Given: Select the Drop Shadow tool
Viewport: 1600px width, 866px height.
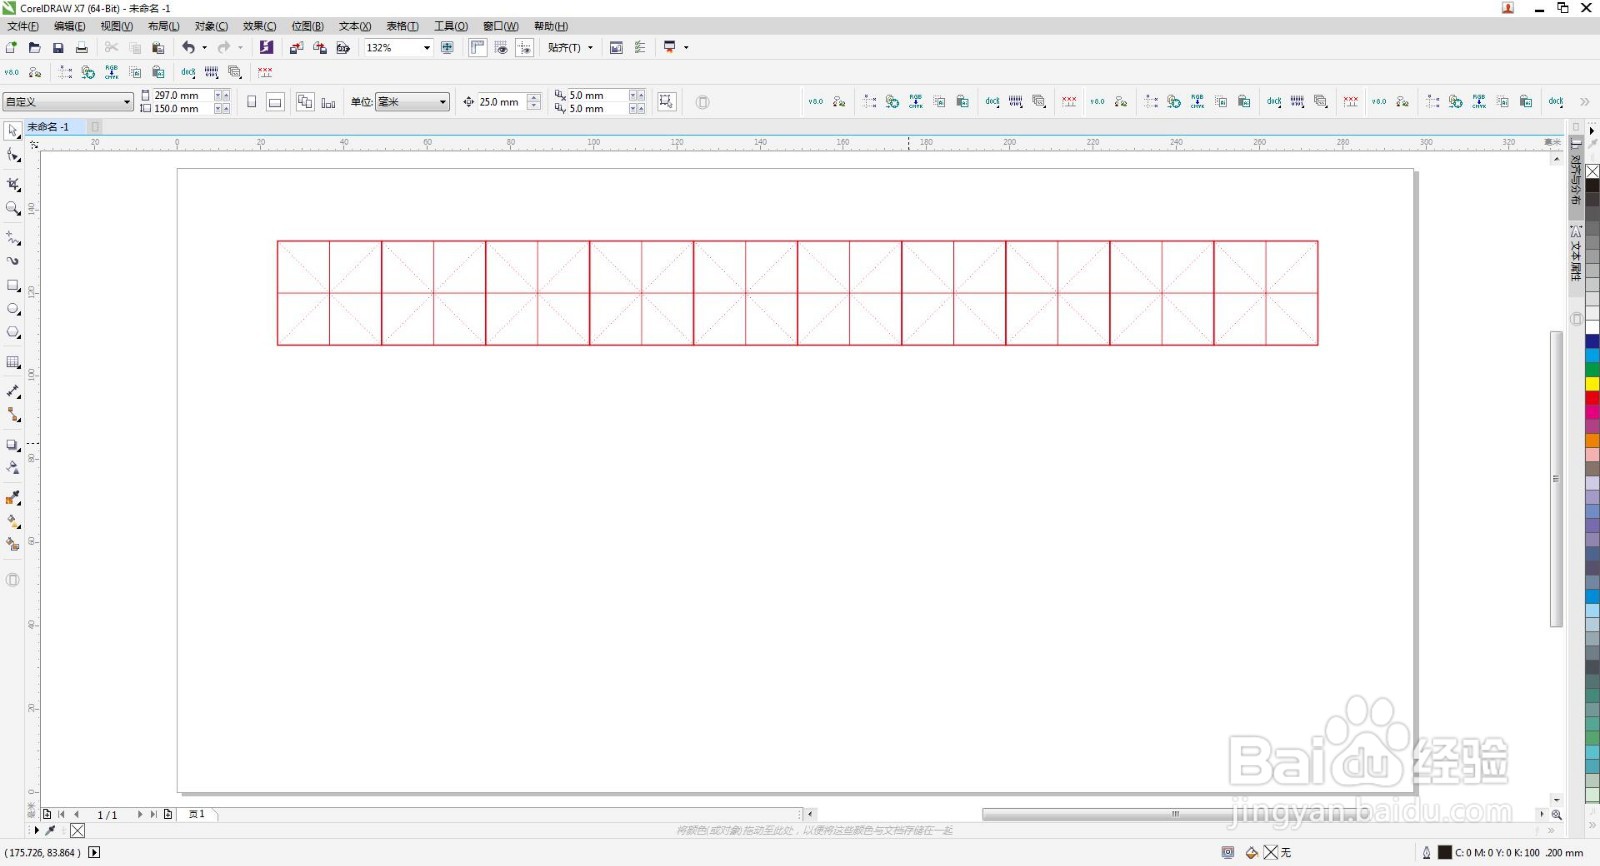Looking at the screenshot, I should pos(12,445).
